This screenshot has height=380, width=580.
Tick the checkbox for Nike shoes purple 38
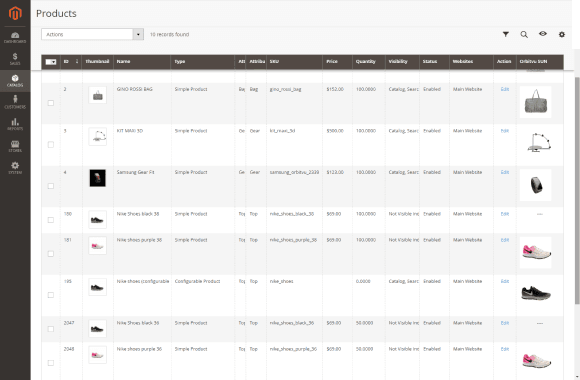coord(51,254)
